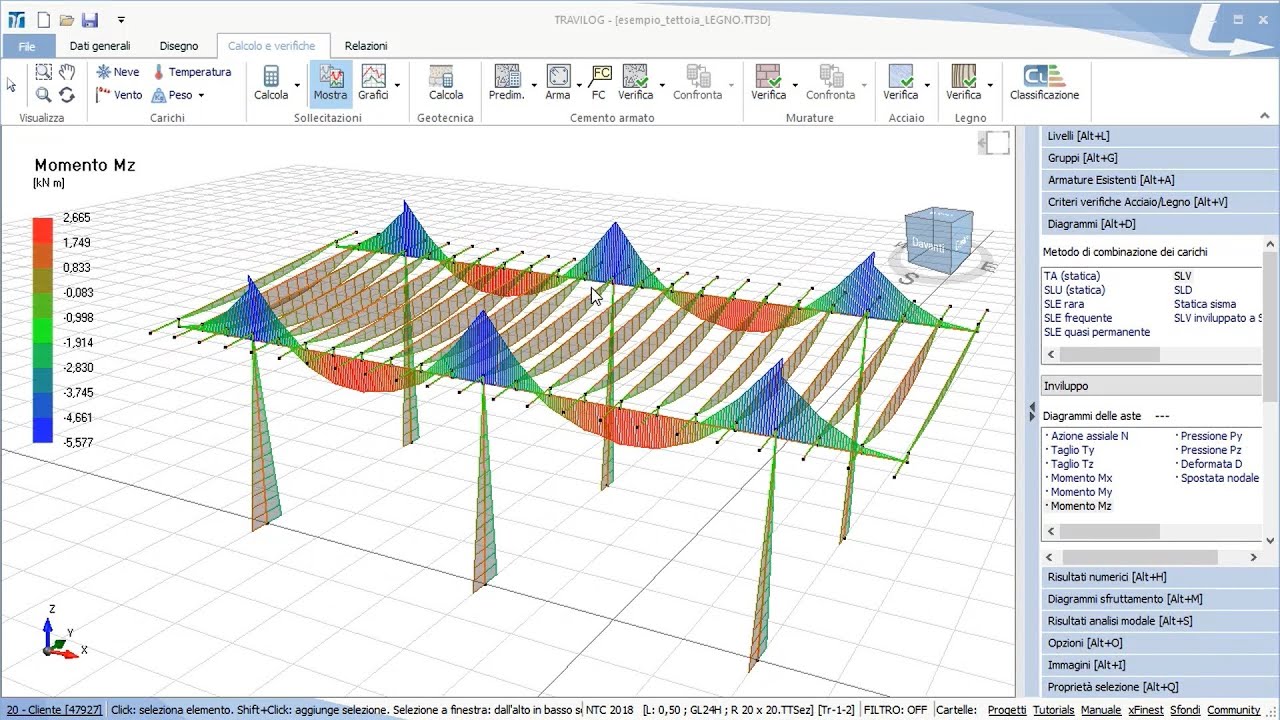This screenshot has height=720, width=1280.
Task: Select SLU (statica) combination
Action: (x=1074, y=290)
